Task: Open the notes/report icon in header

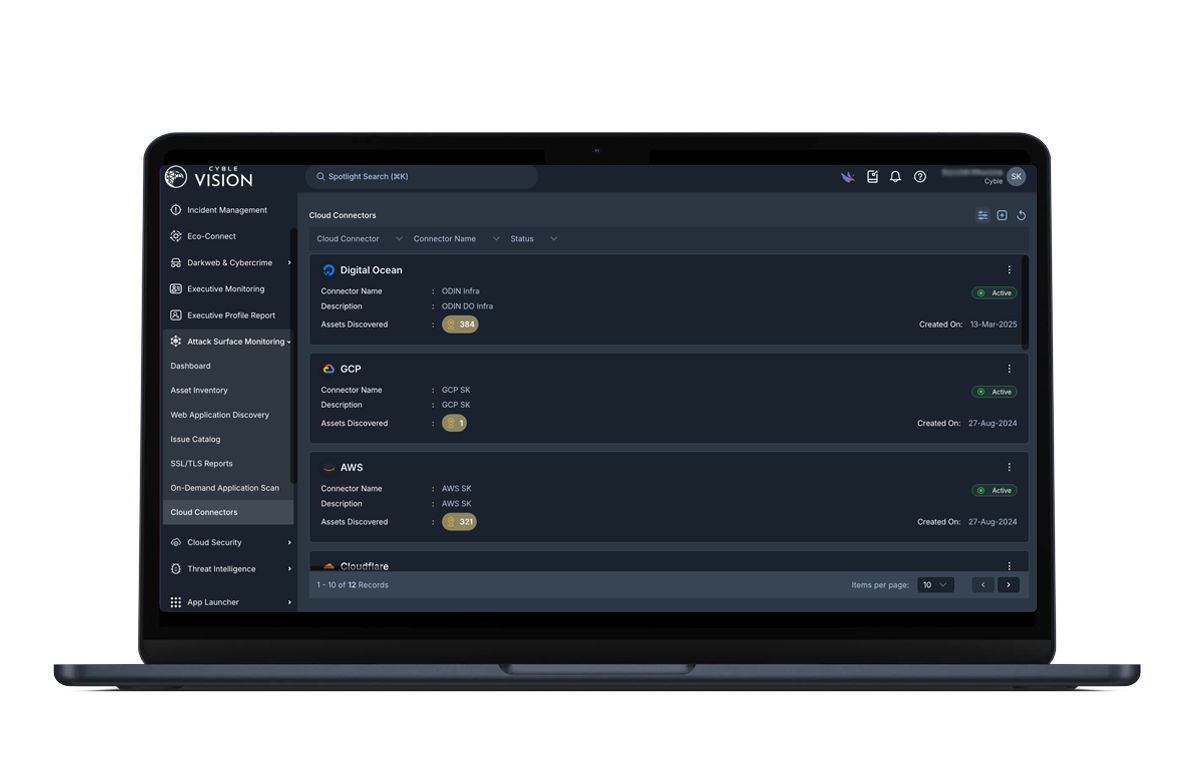Action: (872, 177)
